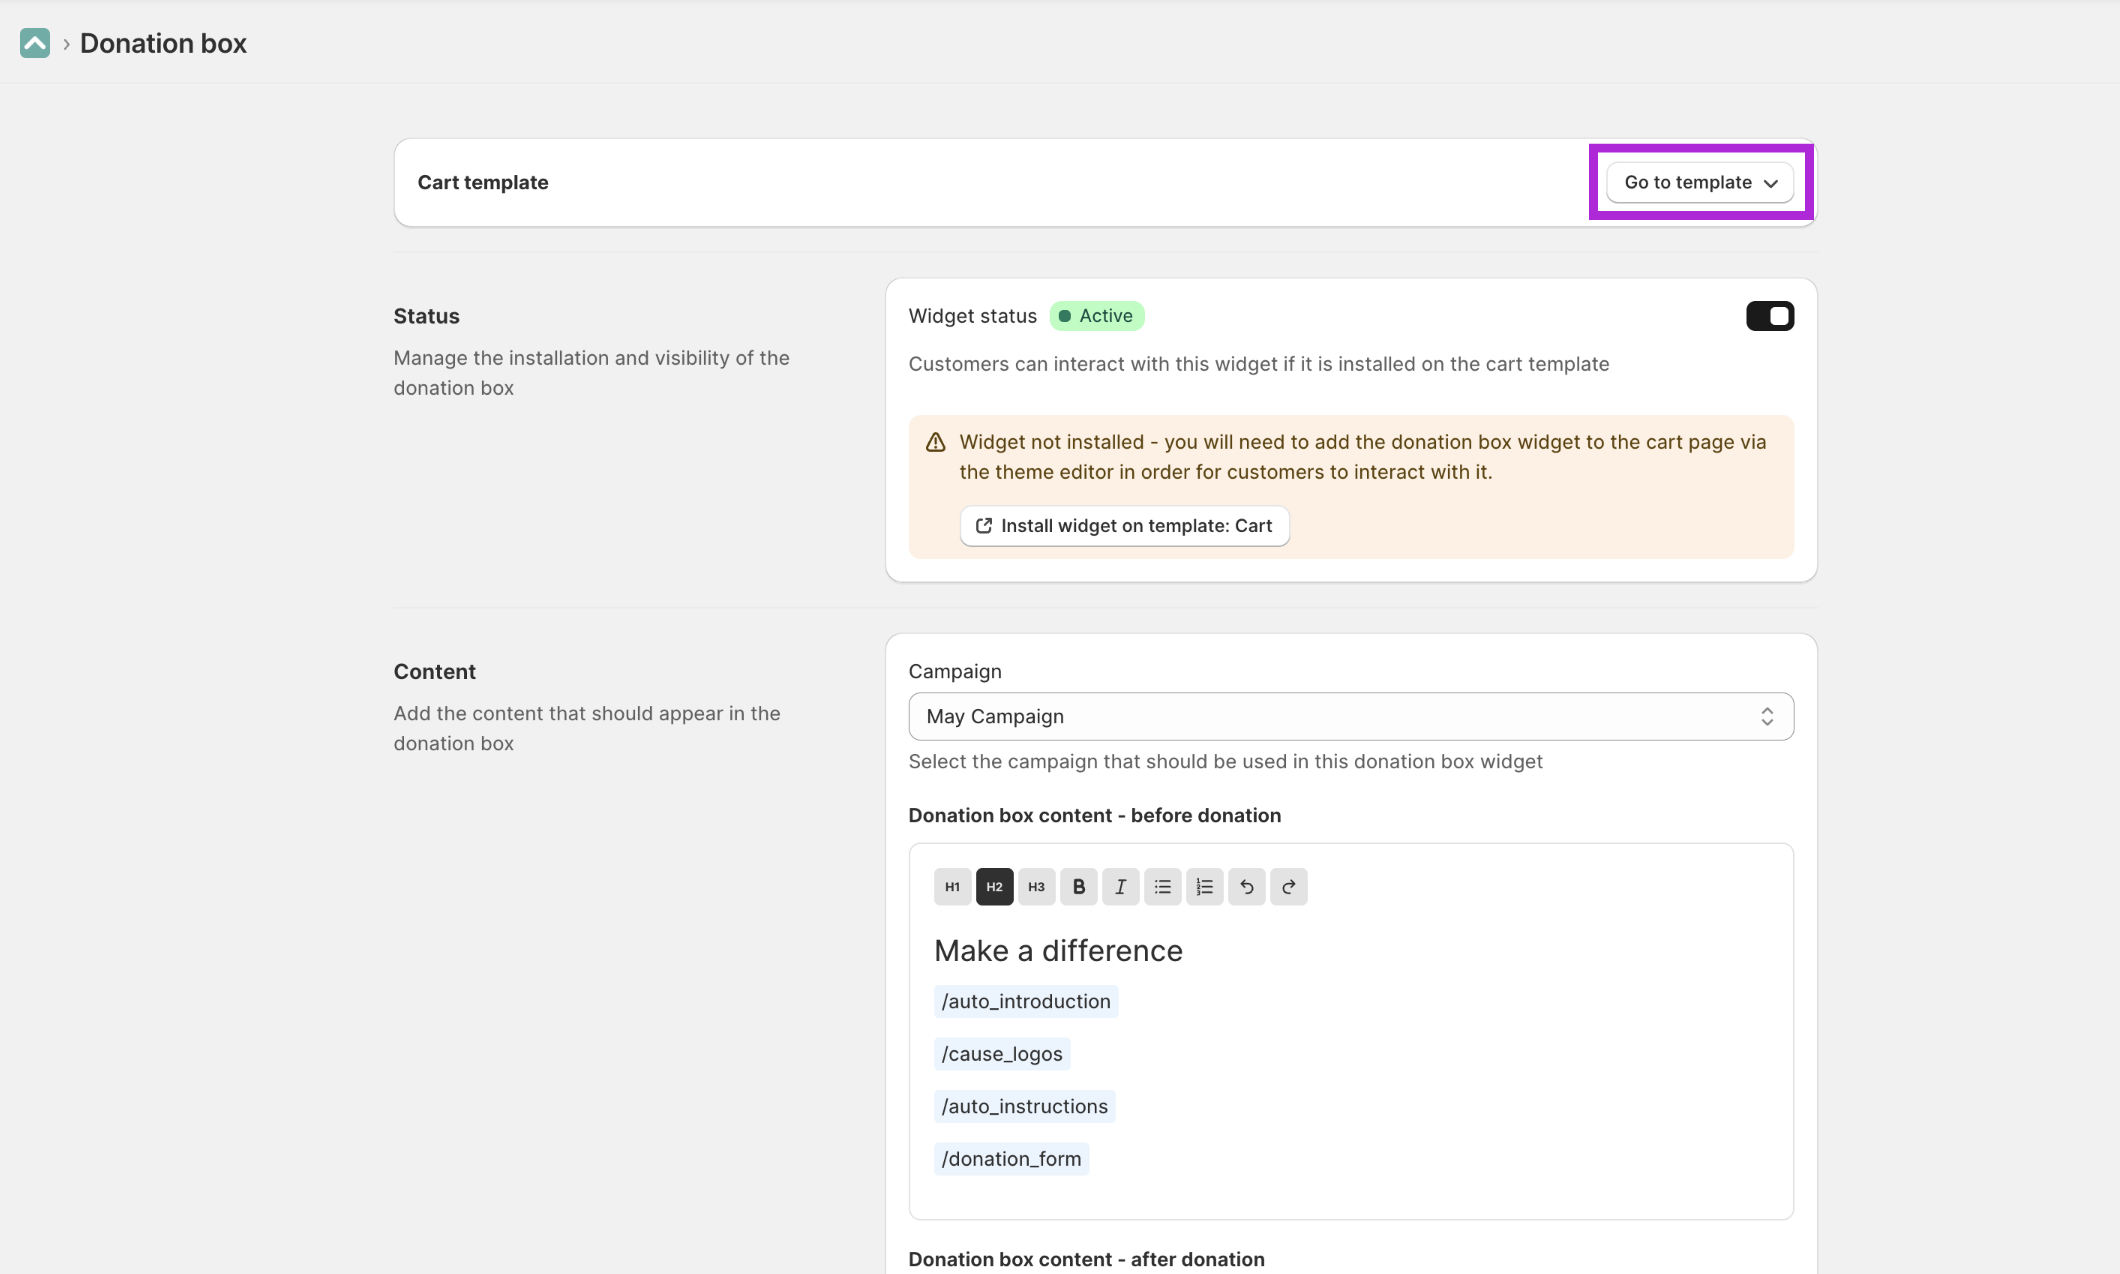Toggle the H2 heading button

click(994, 887)
